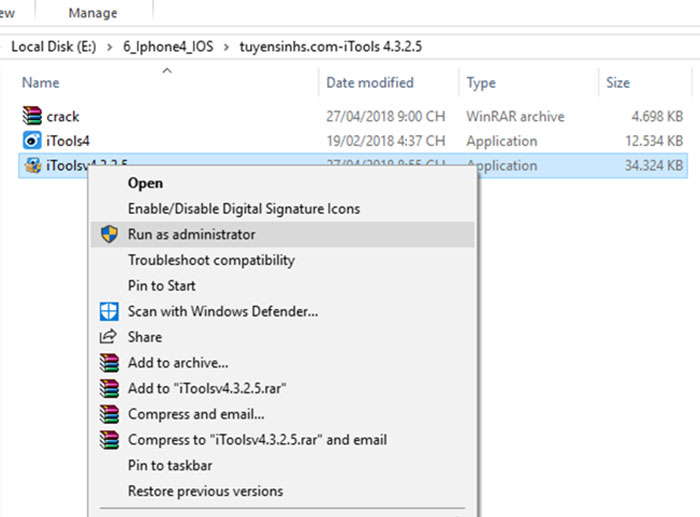
Task: Navigate to Local Disk (E:) in breadcrumb
Action: (x=54, y=46)
